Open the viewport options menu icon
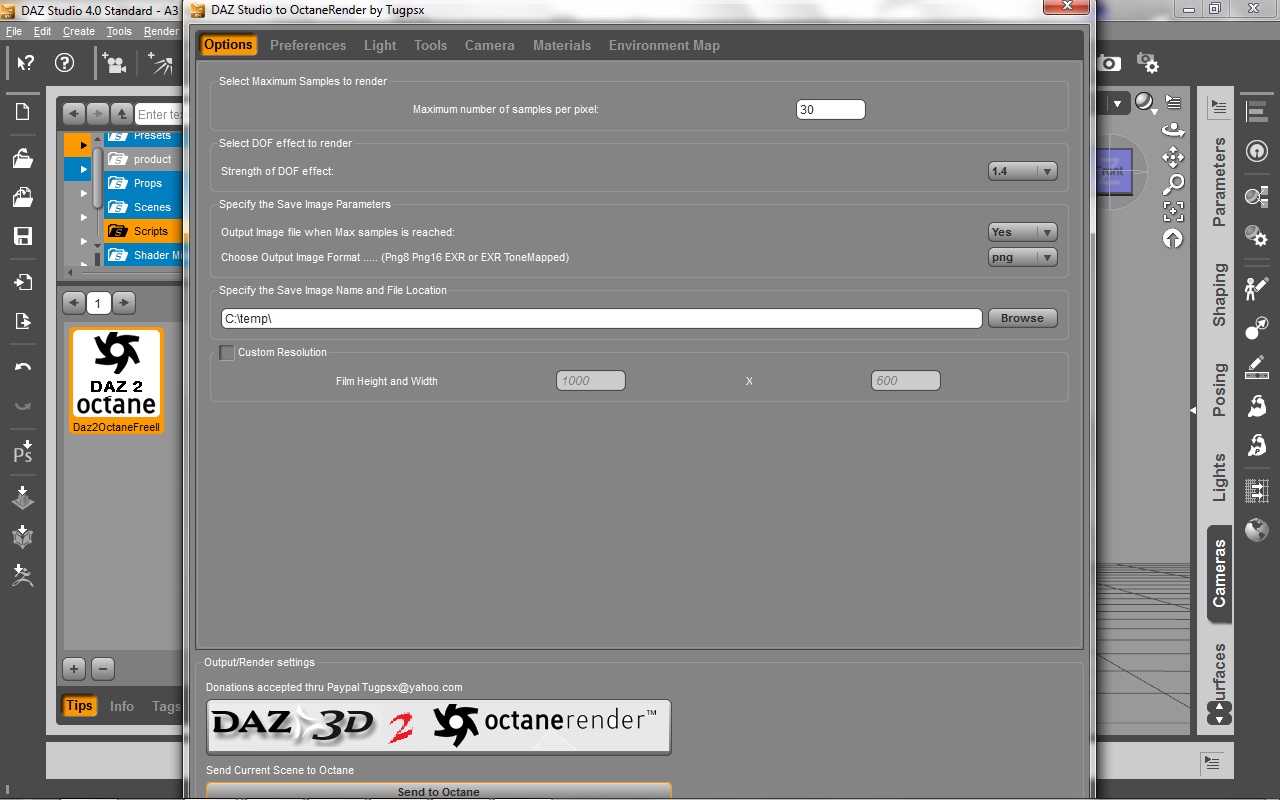Screen dimensions: 1280x800 point(1173,102)
